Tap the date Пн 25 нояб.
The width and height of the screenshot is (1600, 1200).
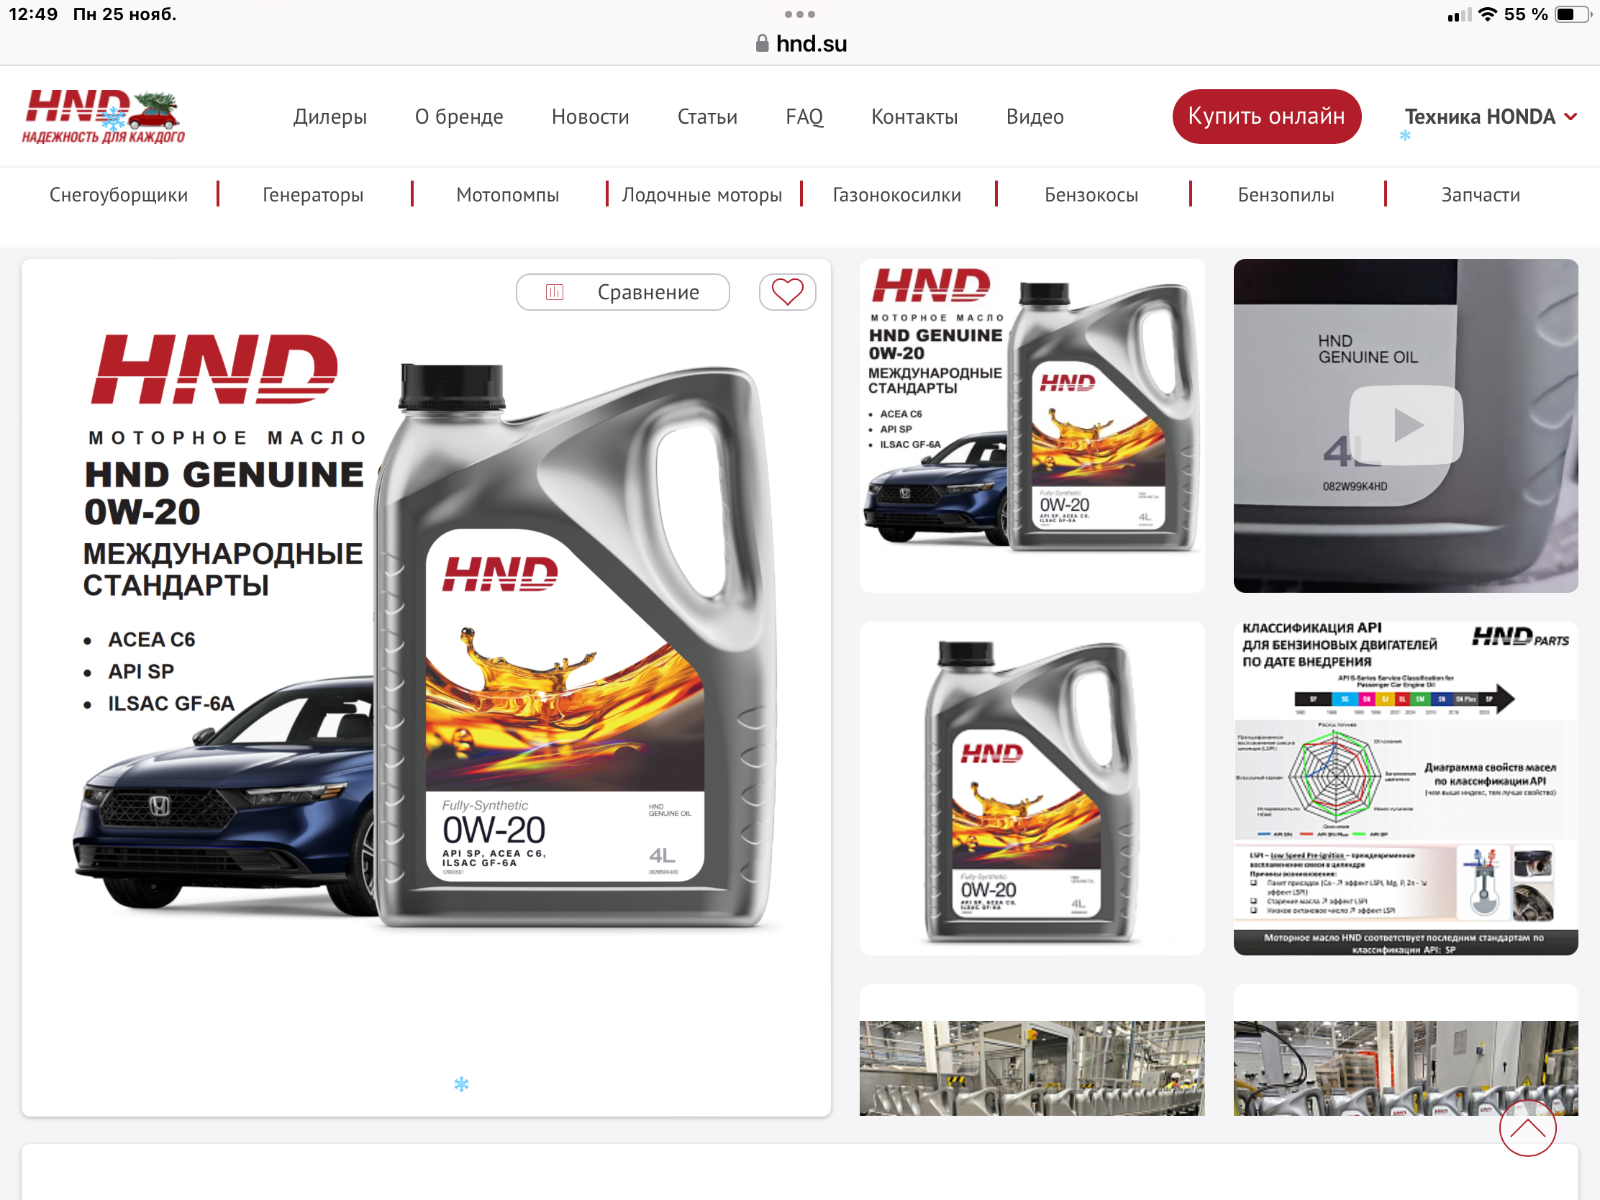pyautogui.click(x=125, y=14)
